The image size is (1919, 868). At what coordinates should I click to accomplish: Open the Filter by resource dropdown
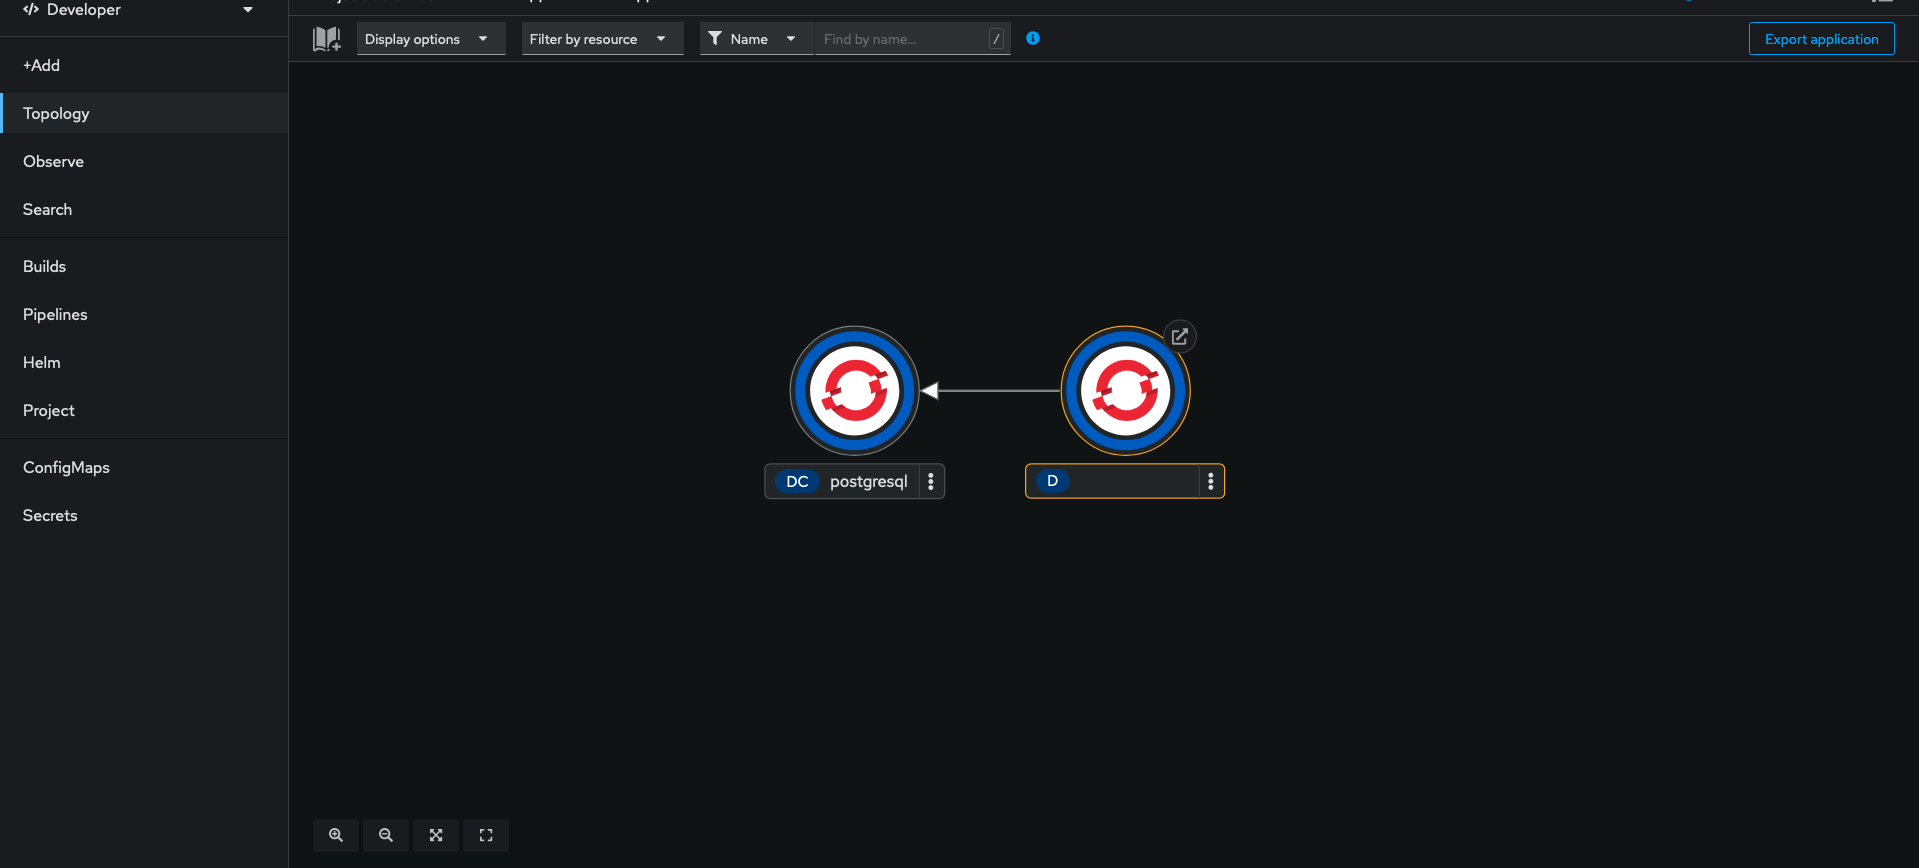pyautogui.click(x=602, y=39)
